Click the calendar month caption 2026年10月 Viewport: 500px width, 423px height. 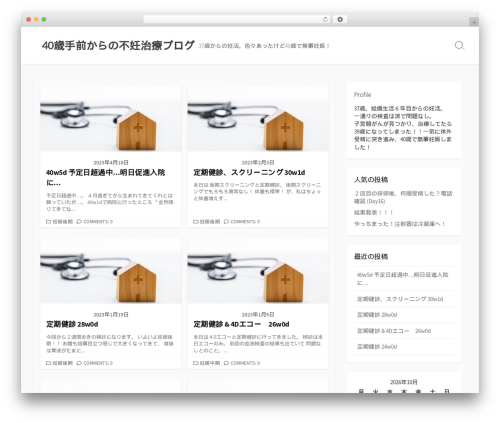coord(404,382)
